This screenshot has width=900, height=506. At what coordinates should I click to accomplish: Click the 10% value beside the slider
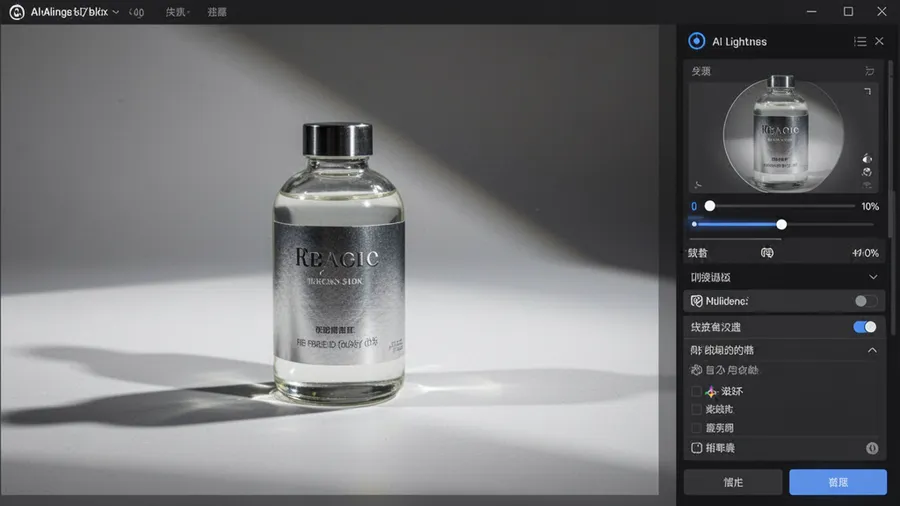coord(870,207)
